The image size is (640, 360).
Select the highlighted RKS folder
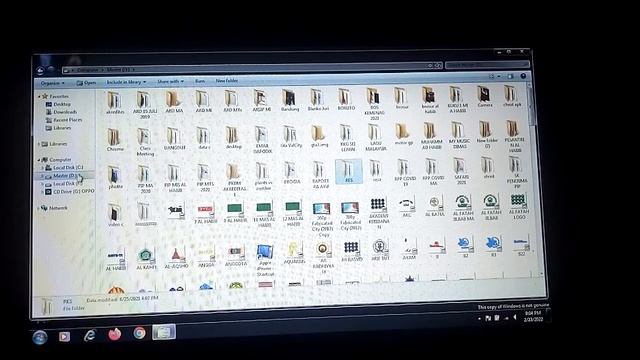[x=349, y=171]
